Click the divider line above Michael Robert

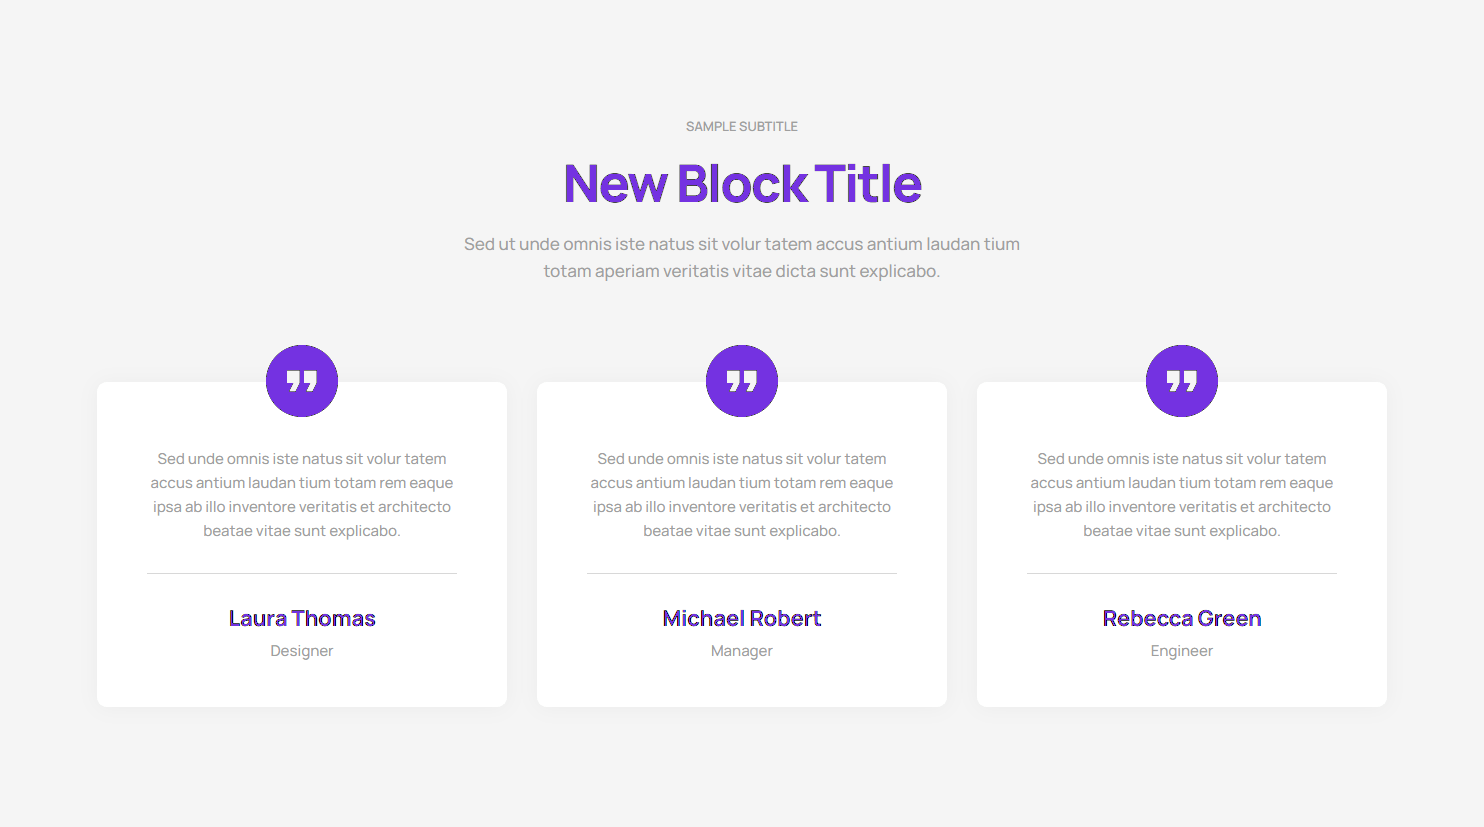[742, 573]
